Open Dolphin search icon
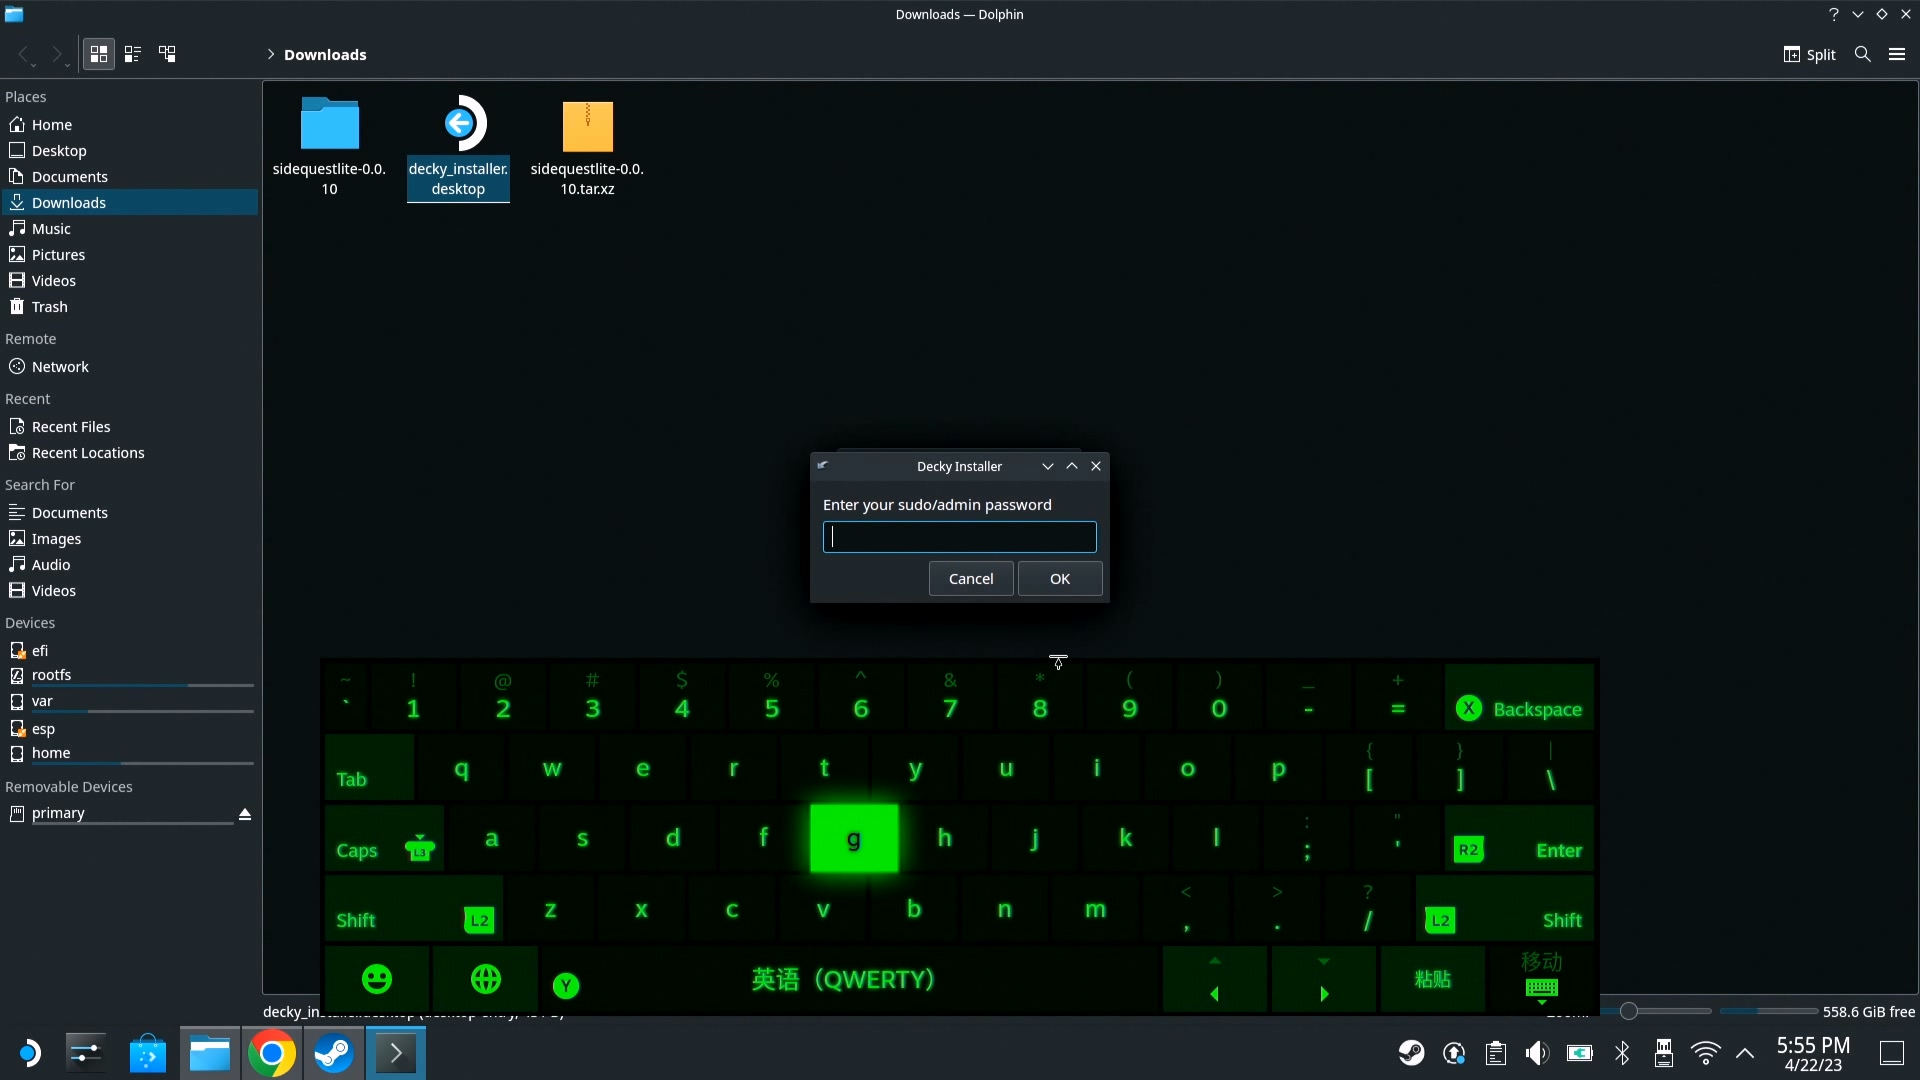The height and width of the screenshot is (1080, 1920). 1862,54
